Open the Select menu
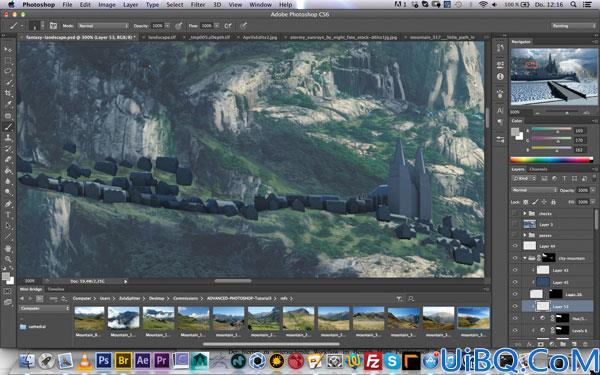 pyautogui.click(x=175, y=5)
